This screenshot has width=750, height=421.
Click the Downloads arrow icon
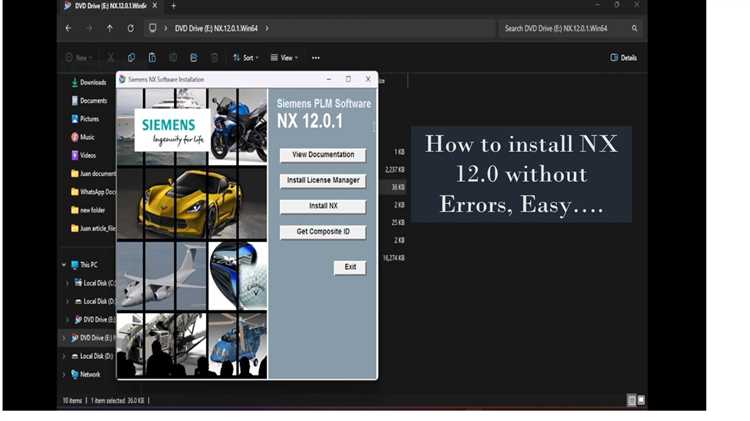coord(75,83)
